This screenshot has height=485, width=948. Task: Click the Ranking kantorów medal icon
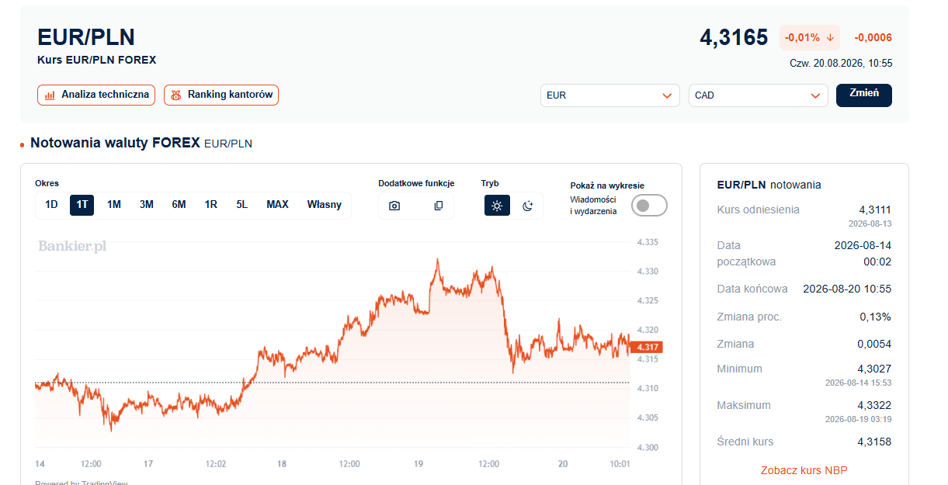point(176,95)
